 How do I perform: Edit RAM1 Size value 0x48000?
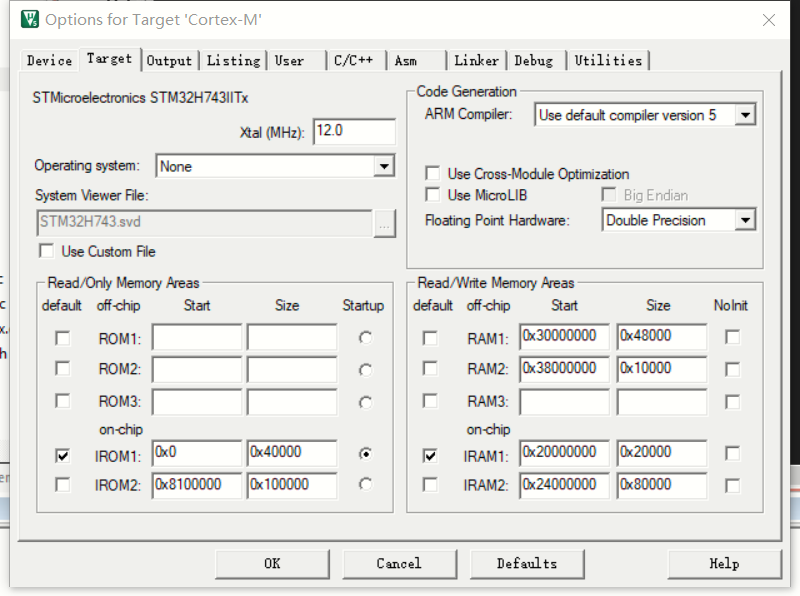point(662,337)
